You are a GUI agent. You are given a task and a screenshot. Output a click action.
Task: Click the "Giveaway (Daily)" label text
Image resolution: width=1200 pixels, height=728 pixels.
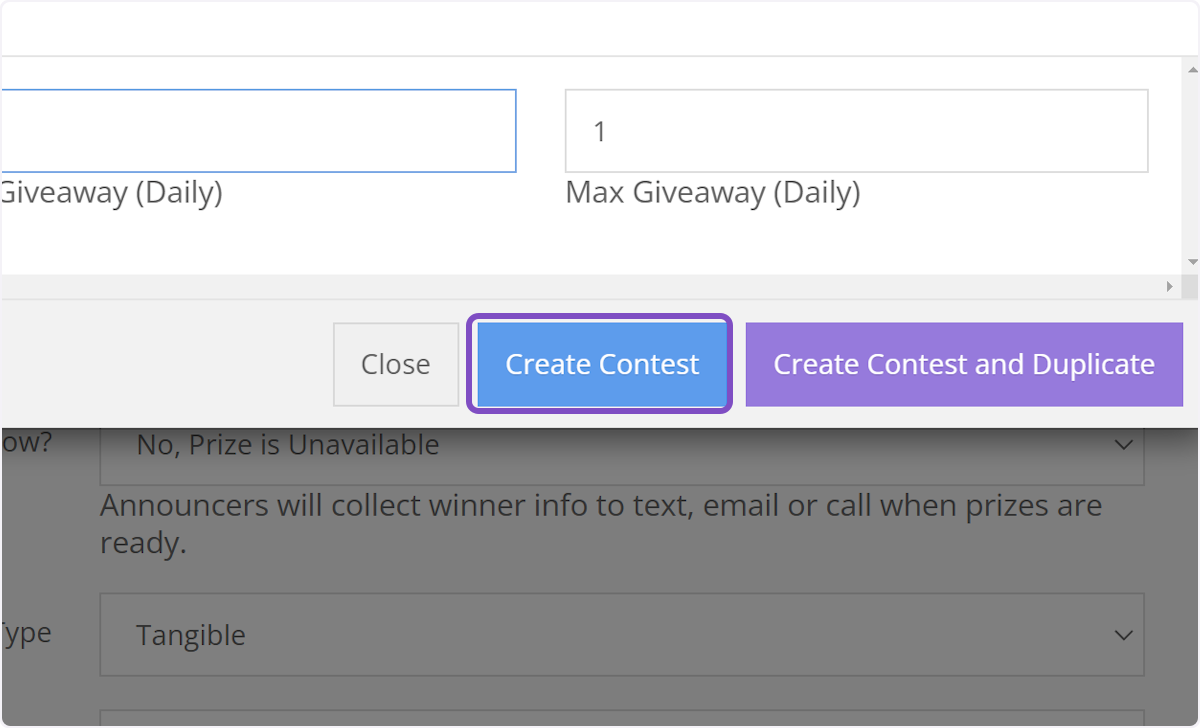click(110, 192)
